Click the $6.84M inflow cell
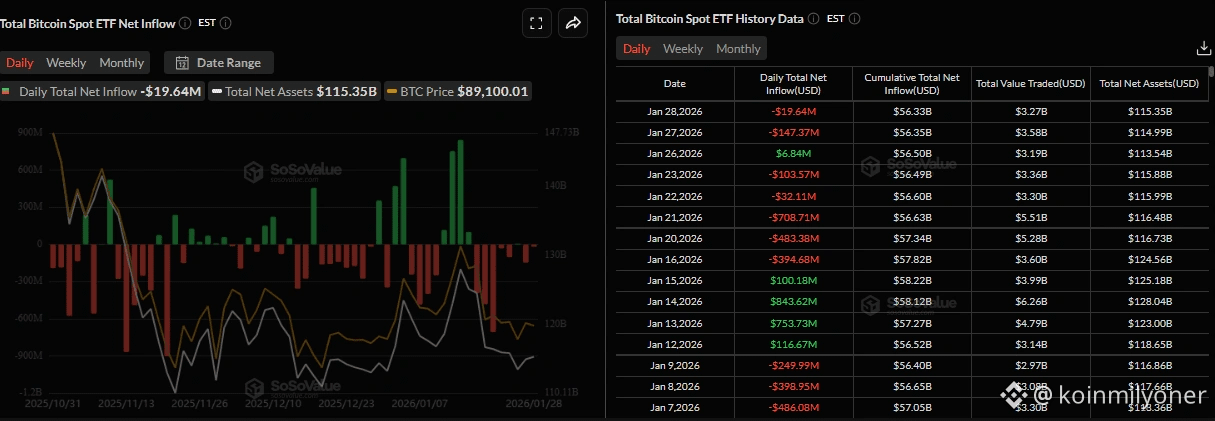Screen dimensions: 1215x421 (x=793, y=153)
